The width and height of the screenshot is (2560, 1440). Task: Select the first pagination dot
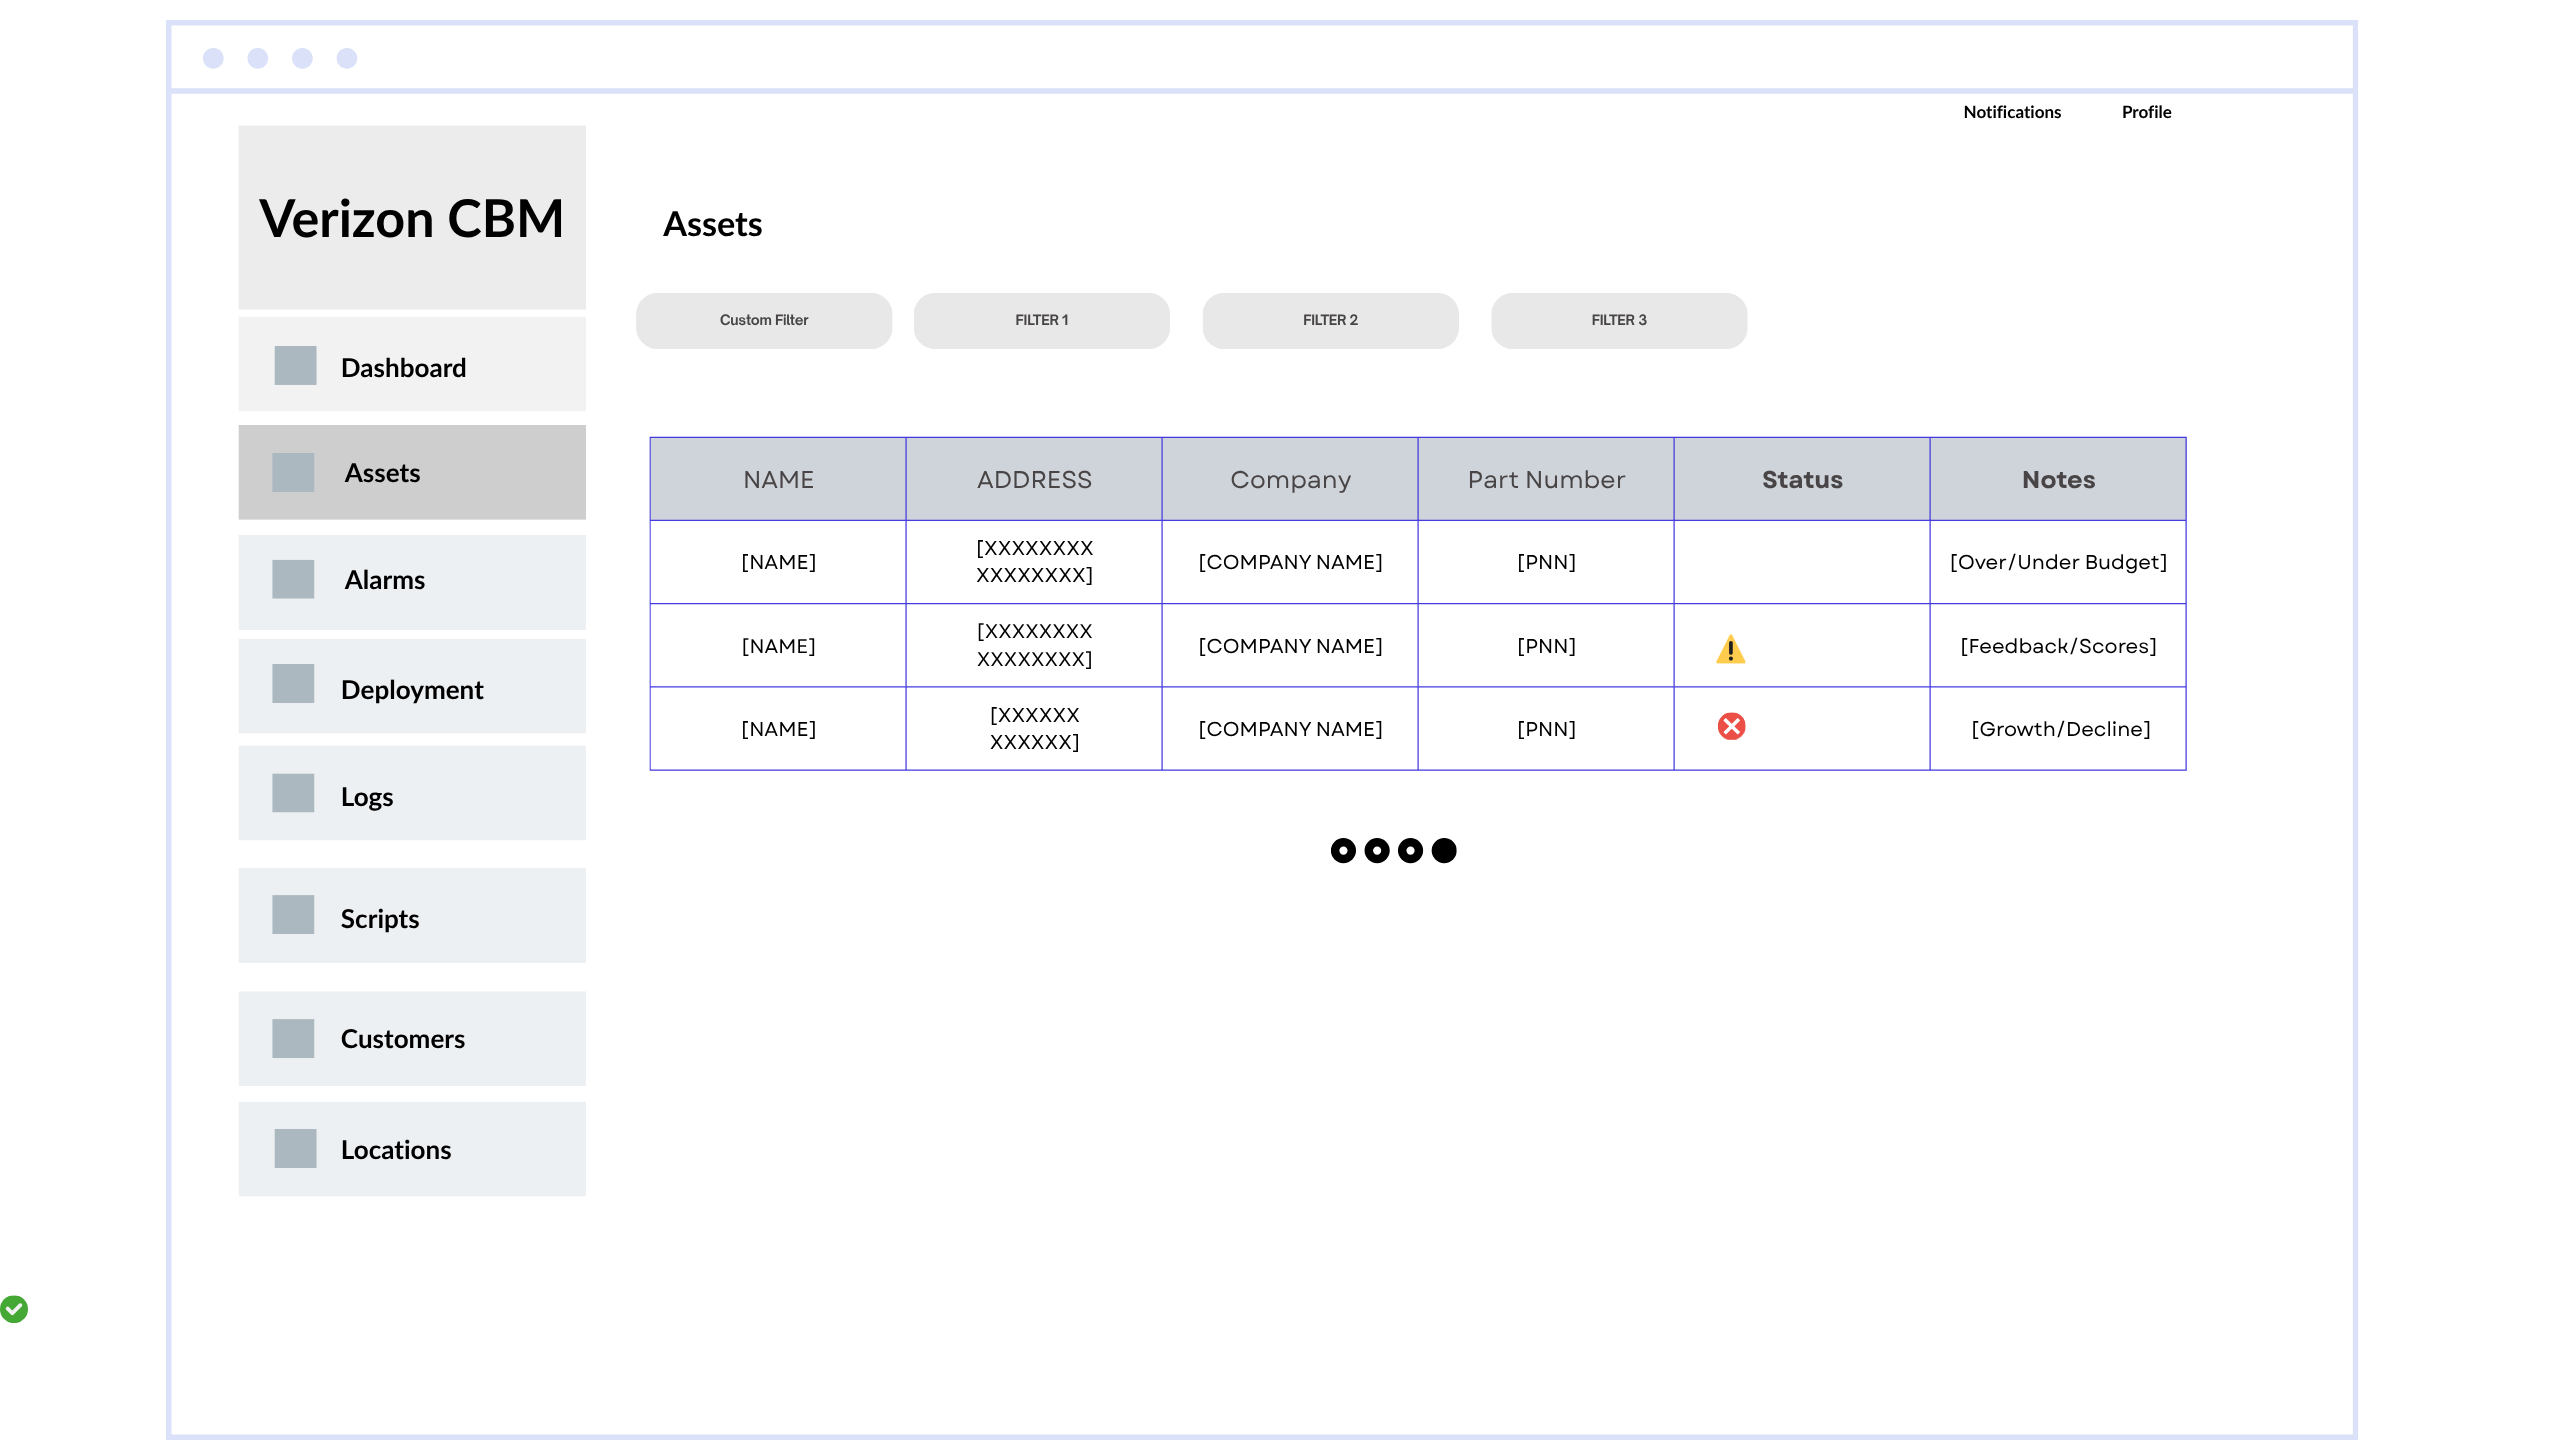click(x=1343, y=851)
